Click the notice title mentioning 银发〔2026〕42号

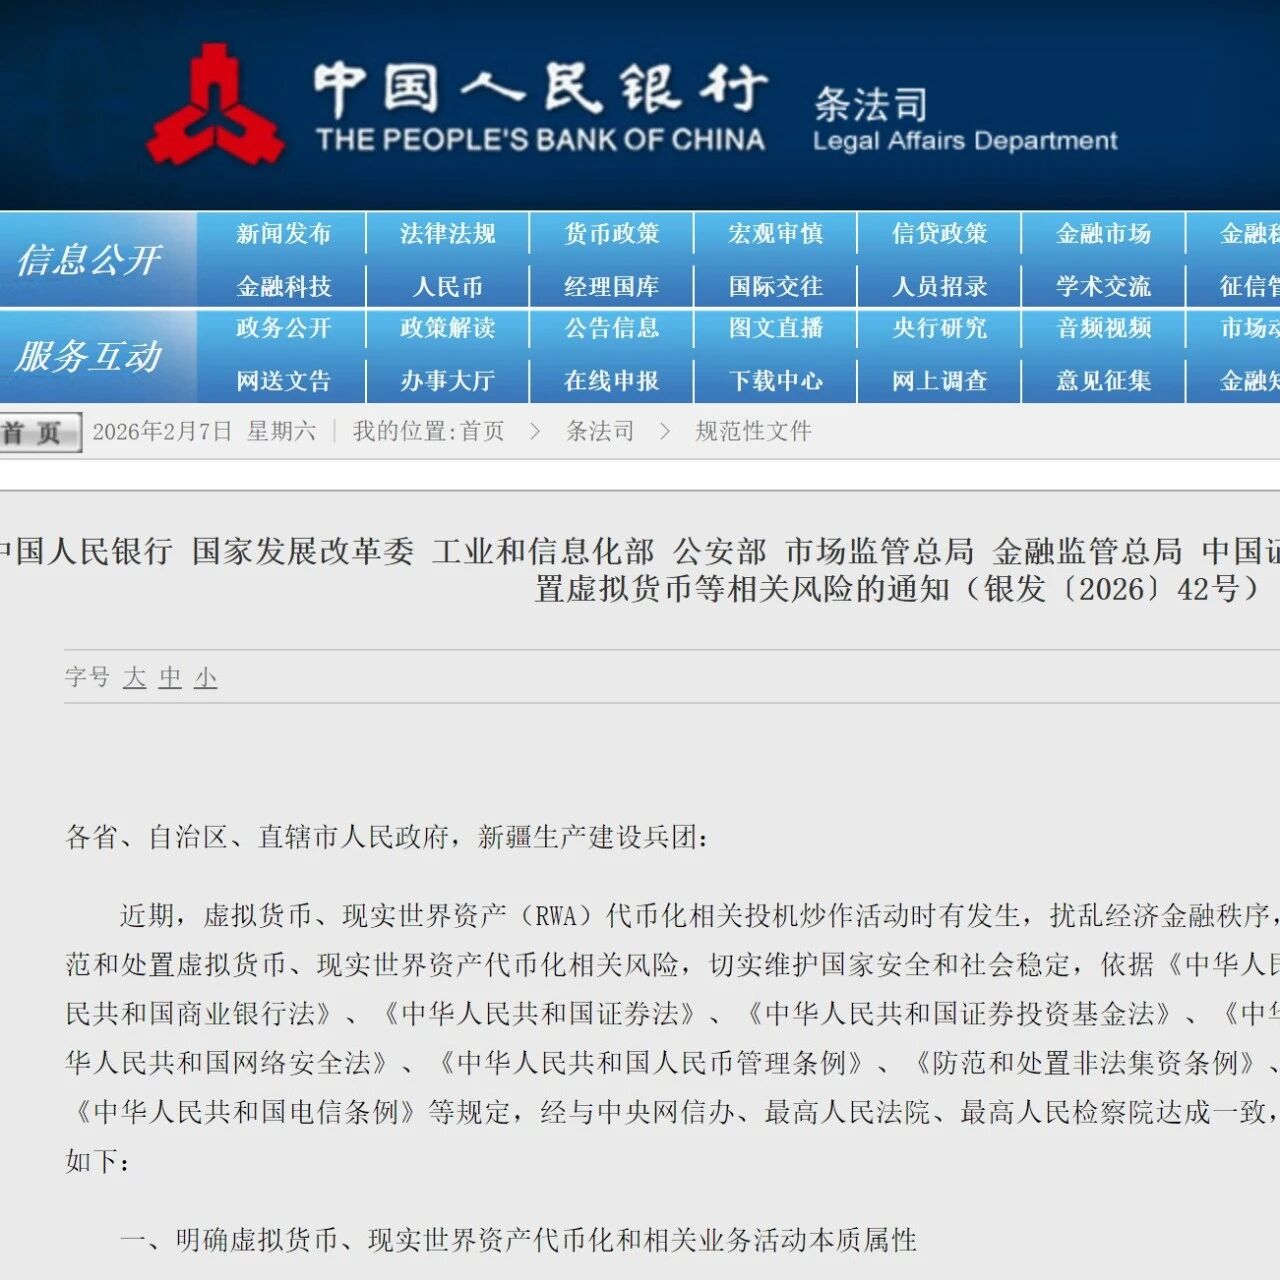click(x=640, y=569)
